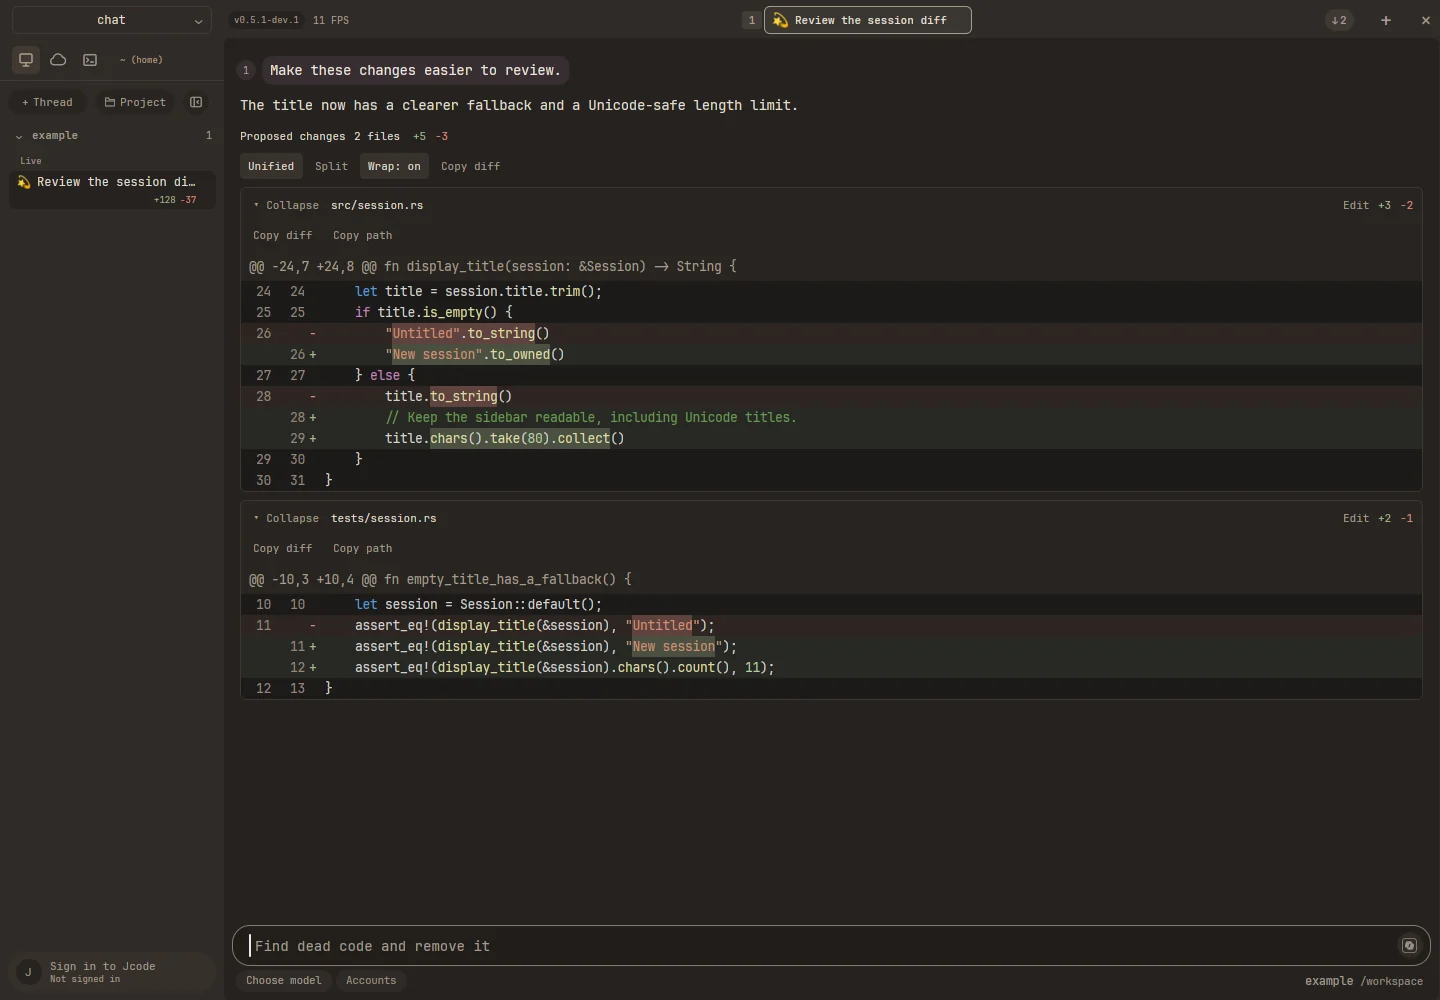
Task: Click the added chars().count() assertion line
Action: tap(831, 667)
